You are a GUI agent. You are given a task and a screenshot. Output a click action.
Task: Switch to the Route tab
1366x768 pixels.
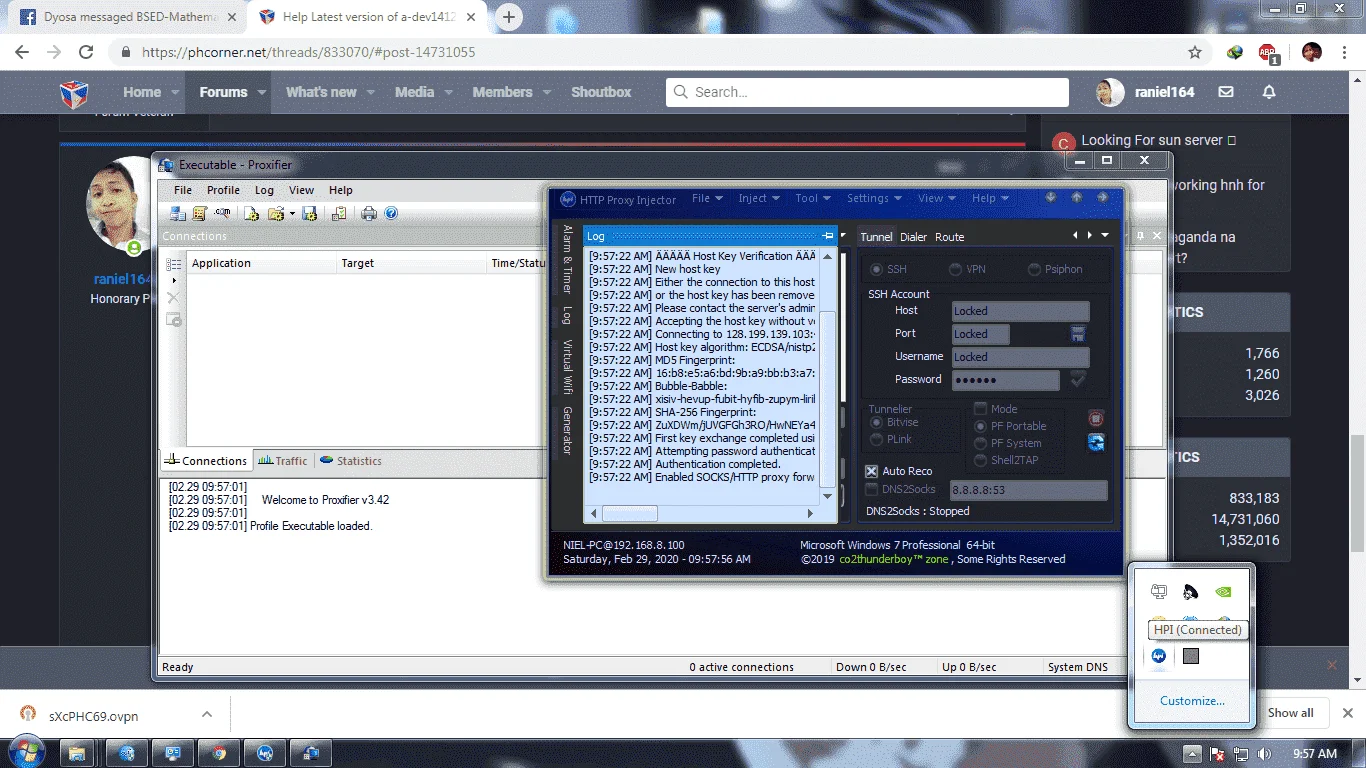[950, 237]
